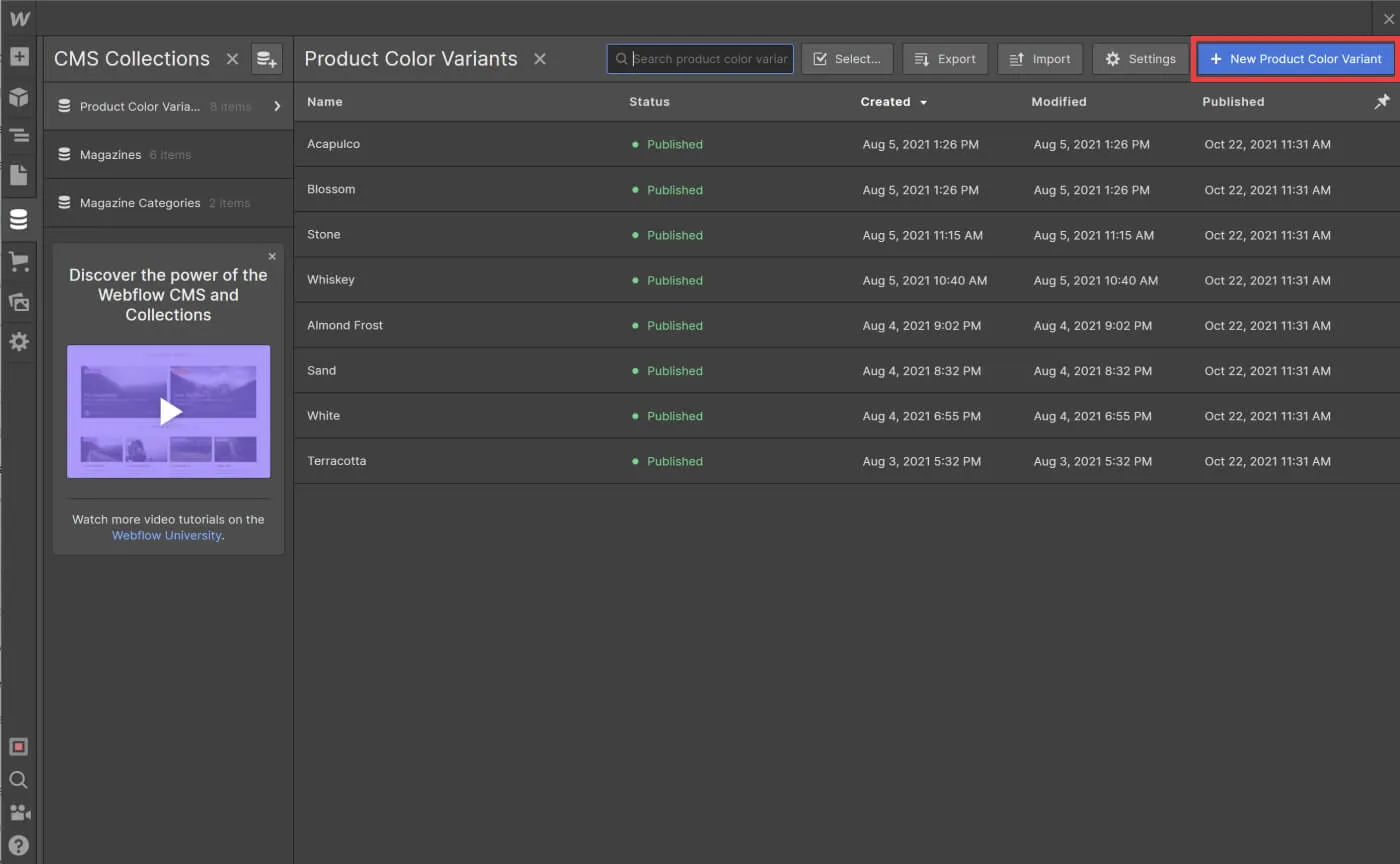Image resolution: width=1400 pixels, height=864 pixels.
Task: Click Published status in Acapulco row
Action: (668, 145)
